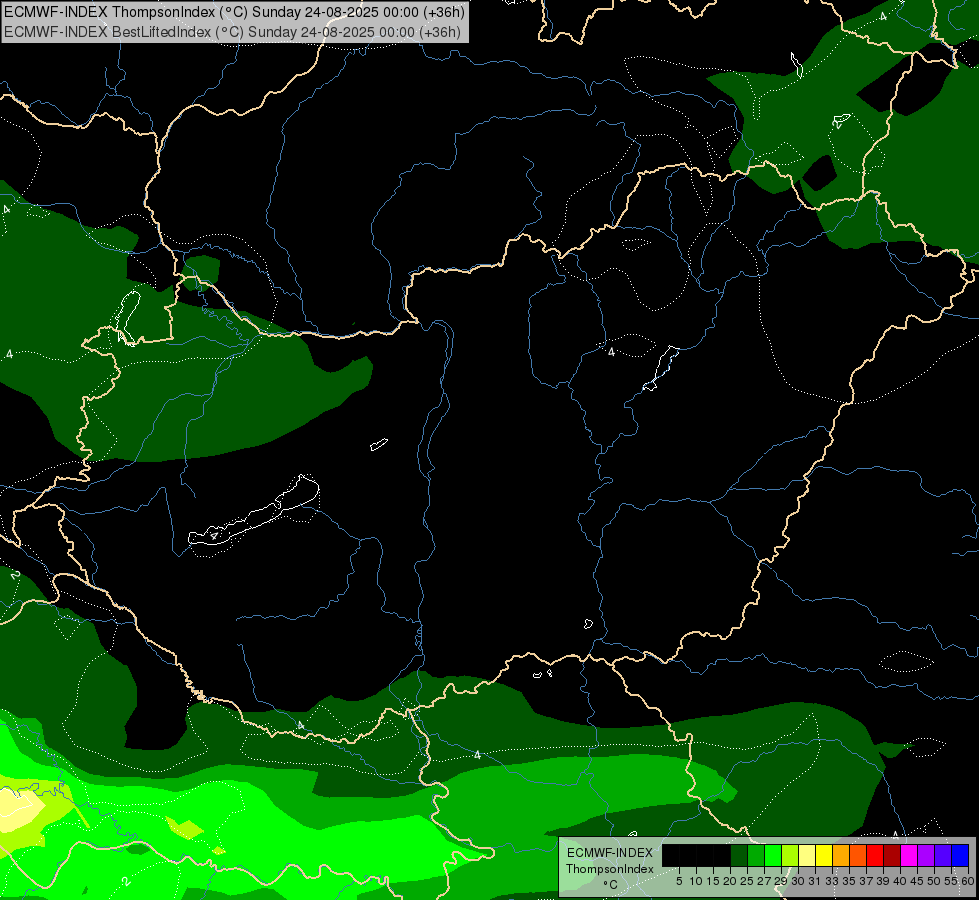
Task: Click the legend tick value 5
Action: click(x=679, y=881)
